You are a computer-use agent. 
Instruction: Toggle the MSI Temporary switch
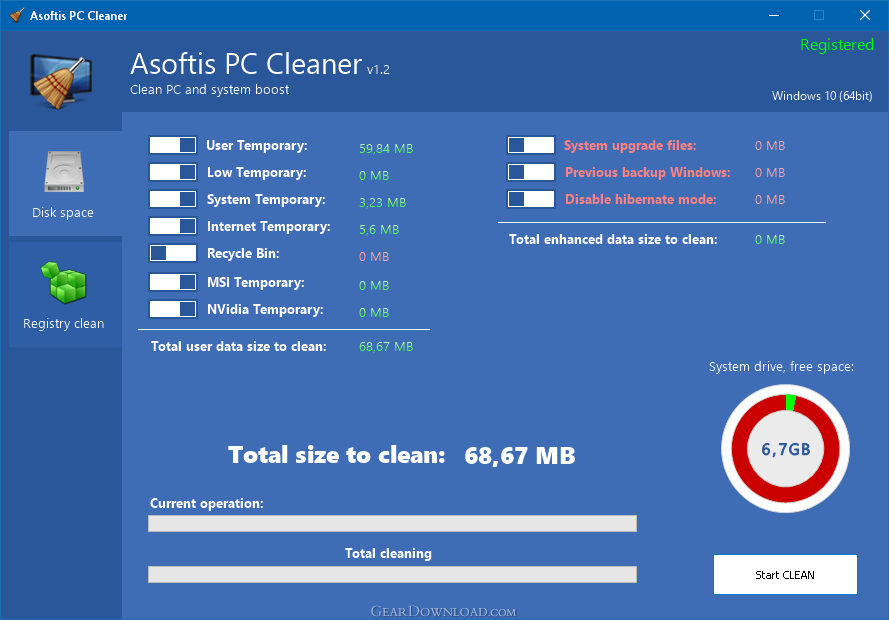(x=173, y=282)
